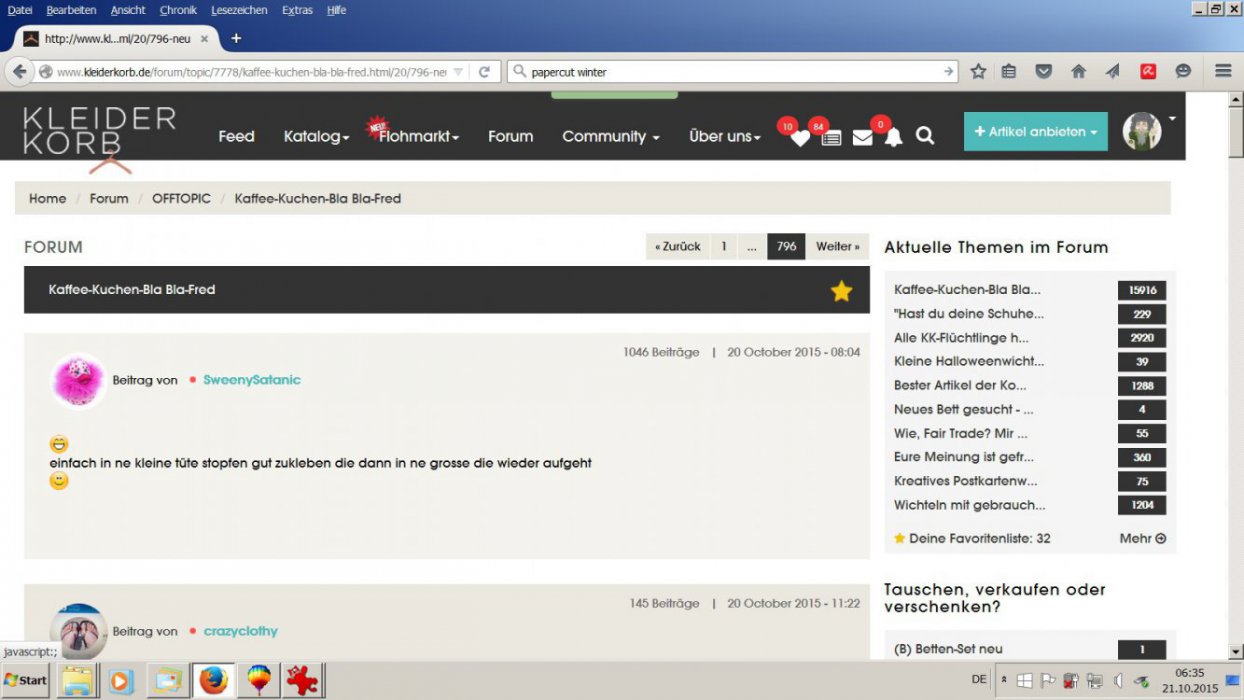Click the browser home icon
Image resolution: width=1244 pixels, height=700 pixels.
pos(1078,72)
